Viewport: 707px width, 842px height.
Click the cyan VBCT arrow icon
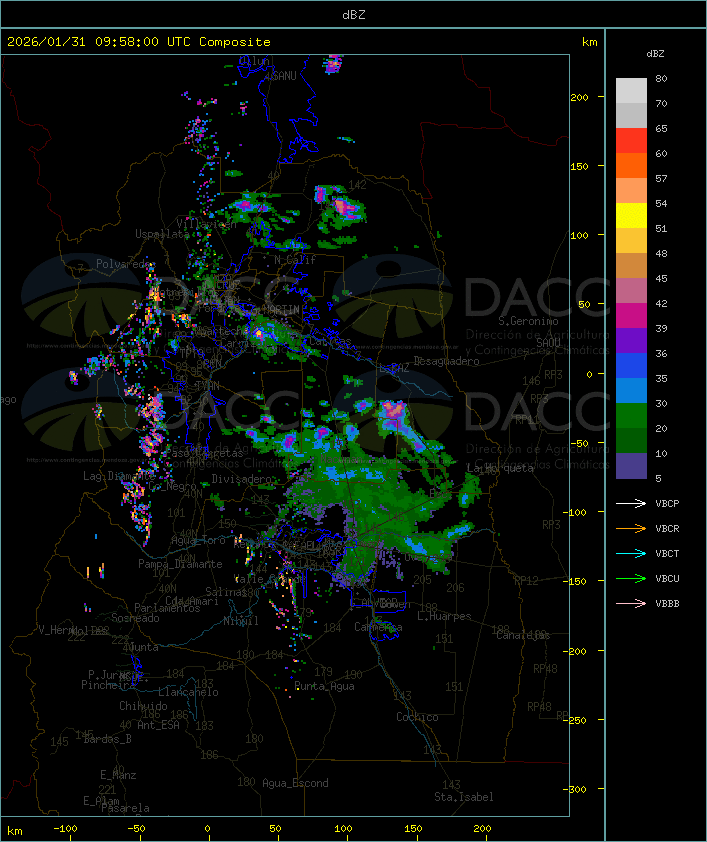[x=631, y=553]
